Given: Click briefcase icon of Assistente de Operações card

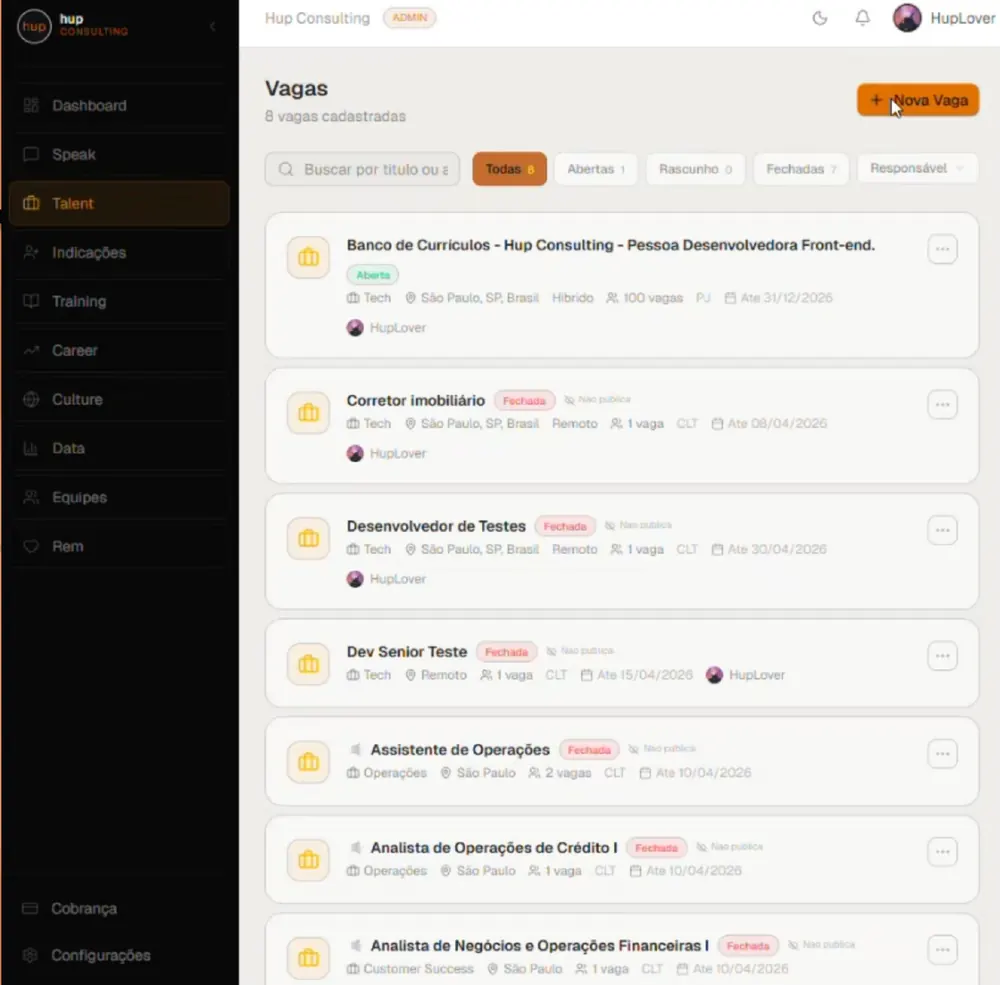Looking at the screenshot, I should [309, 762].
